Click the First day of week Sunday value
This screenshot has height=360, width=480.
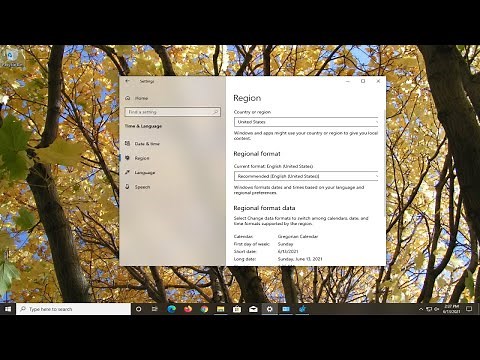coord(285,244)
